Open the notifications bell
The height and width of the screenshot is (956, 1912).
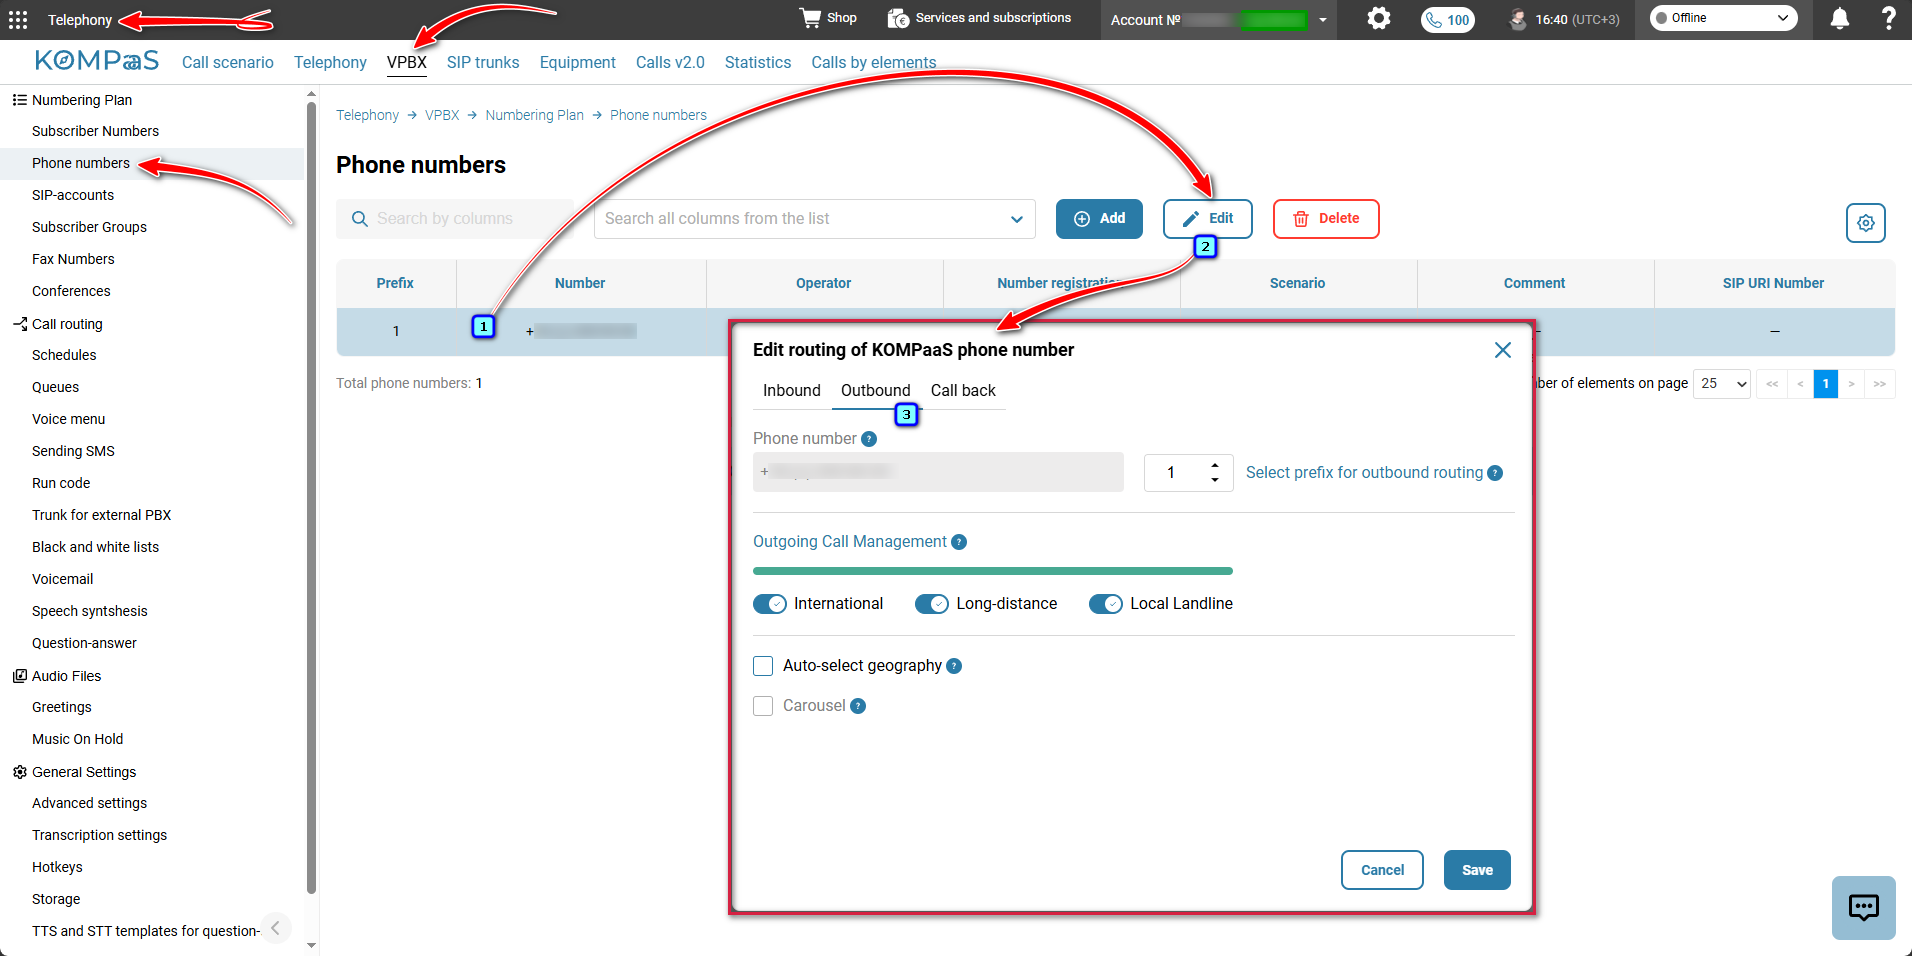(1839, 19)
